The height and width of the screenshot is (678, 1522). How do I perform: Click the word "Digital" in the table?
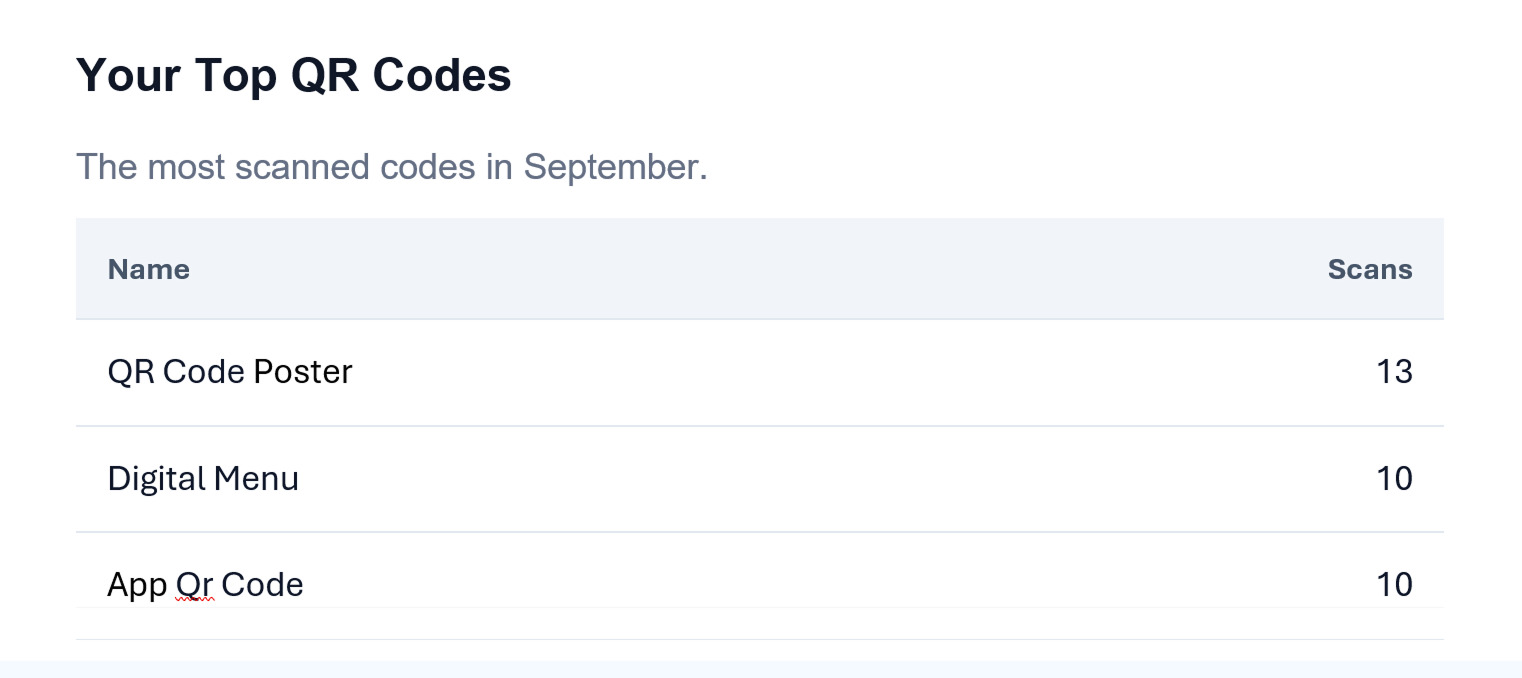pos(156,479)
